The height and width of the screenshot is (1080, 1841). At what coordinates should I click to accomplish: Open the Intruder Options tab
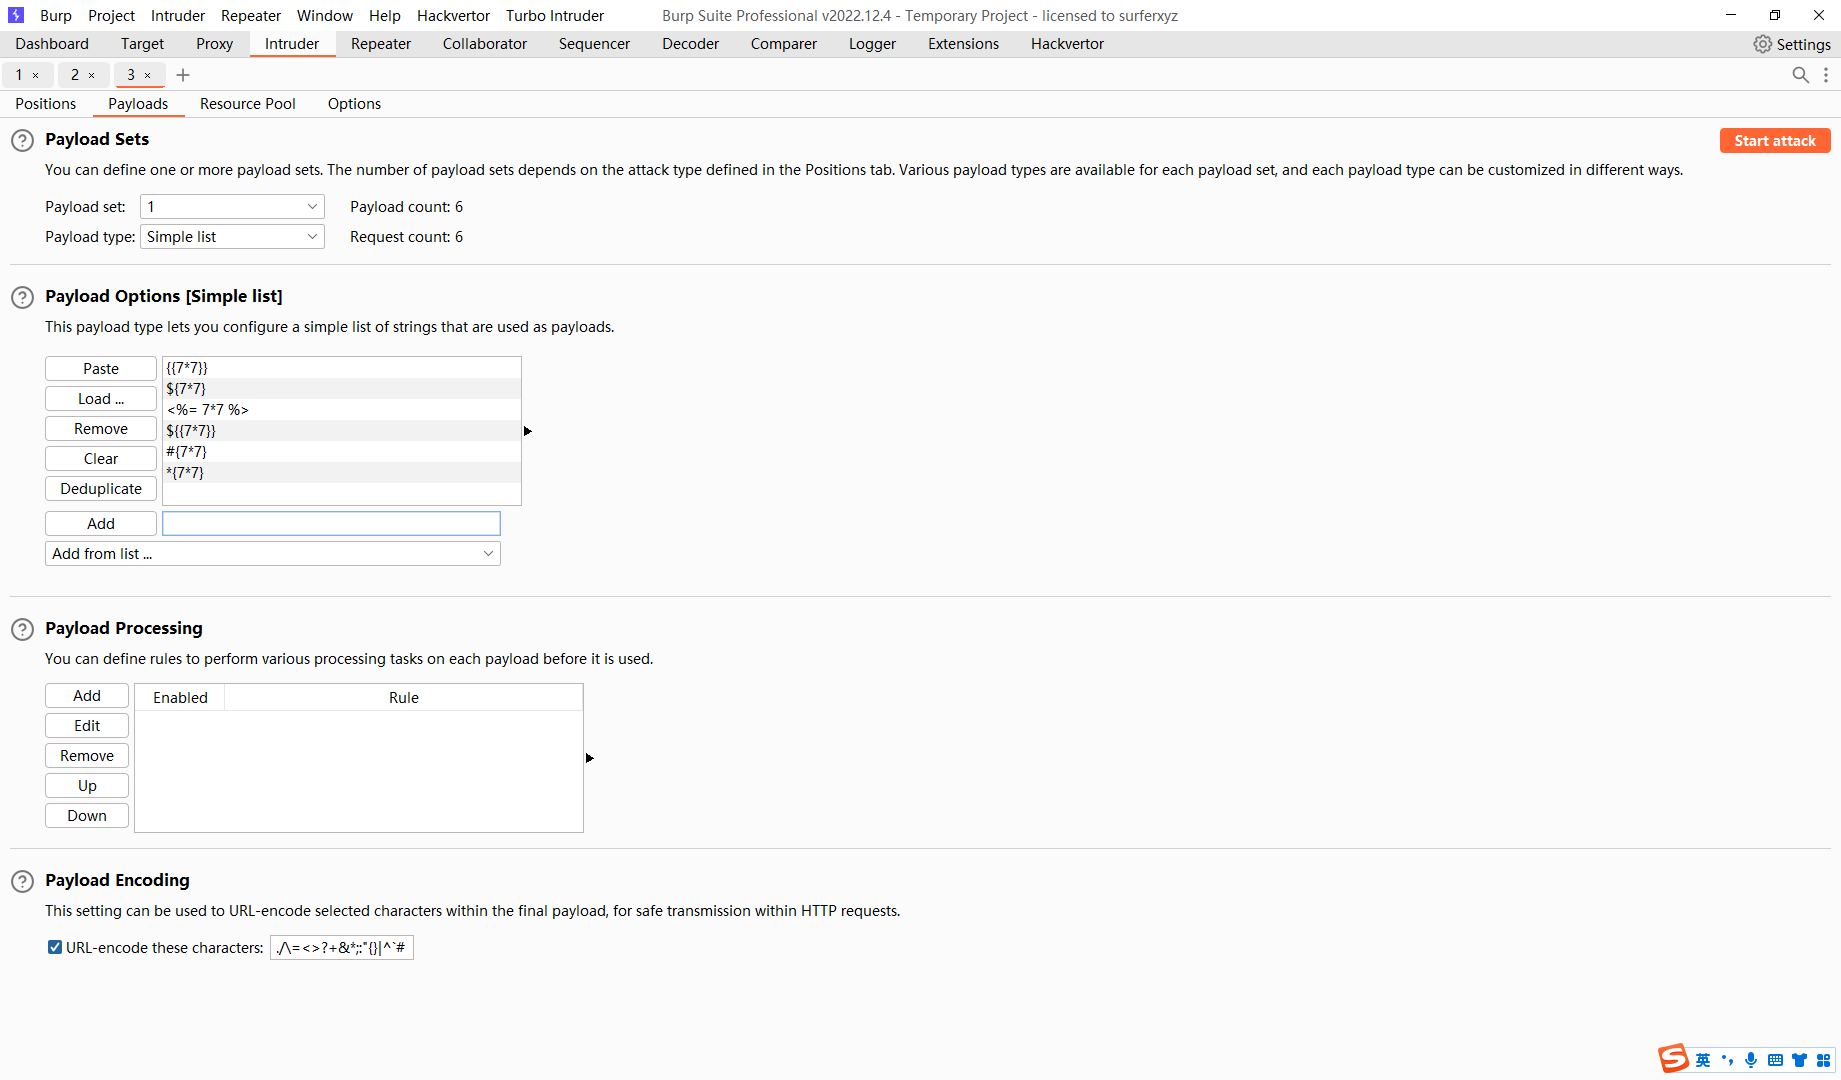[354, 104]
